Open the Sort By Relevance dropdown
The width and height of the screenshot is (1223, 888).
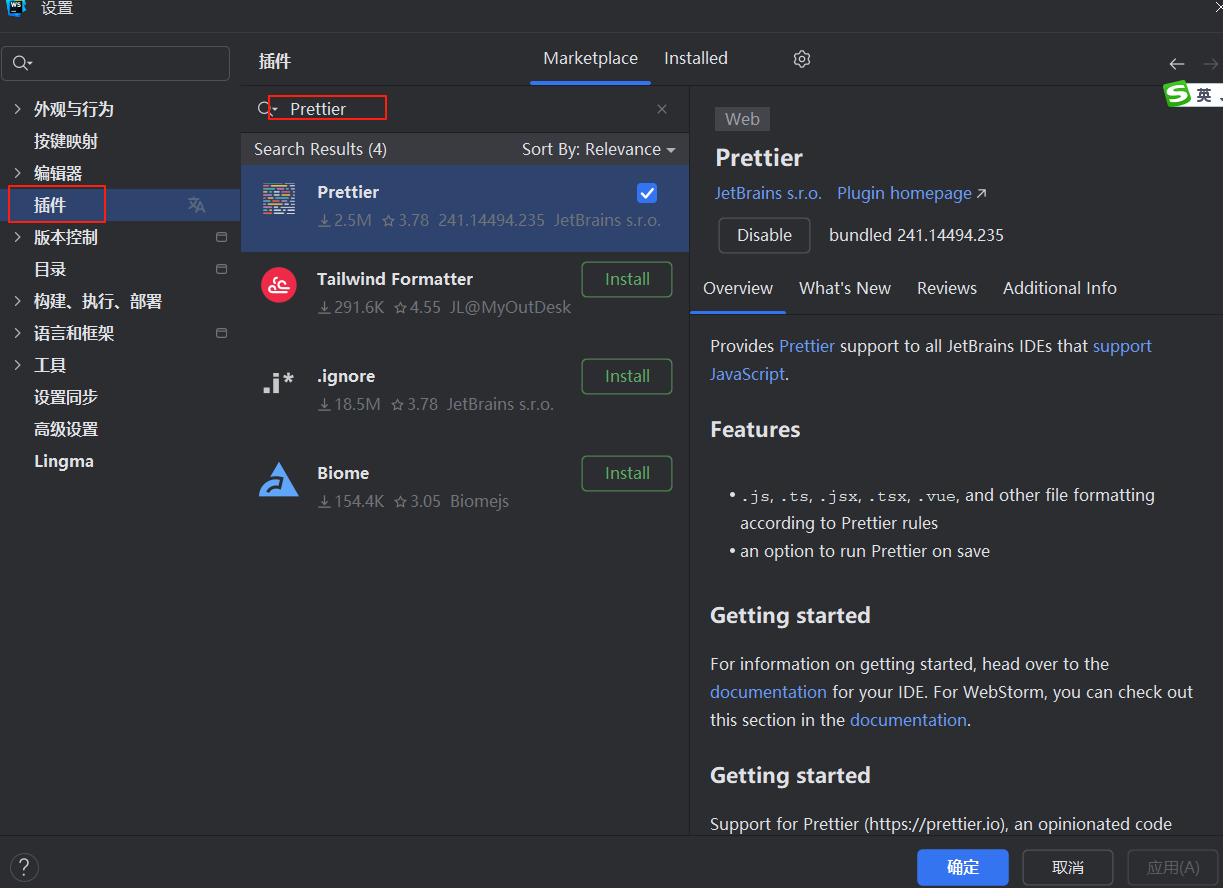(598, 149)
